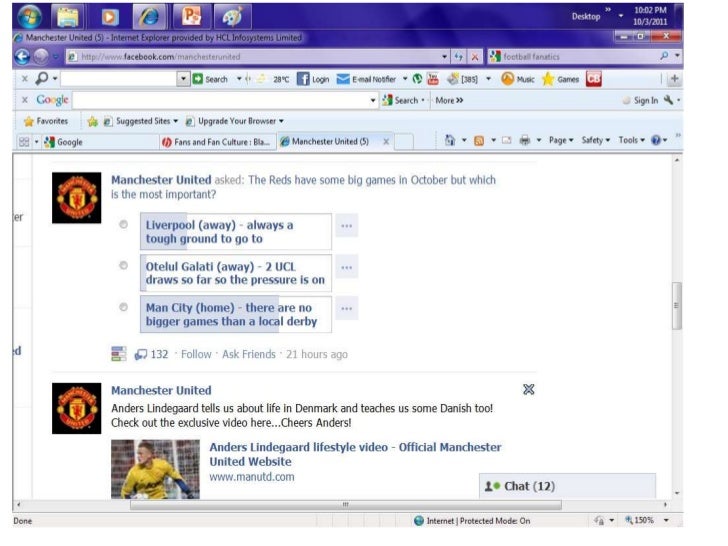Open options dots next to Man City answer
Image resolution: width=728 pixels, height=546 pixels.
pyautogui.click(x=346, y=308)
